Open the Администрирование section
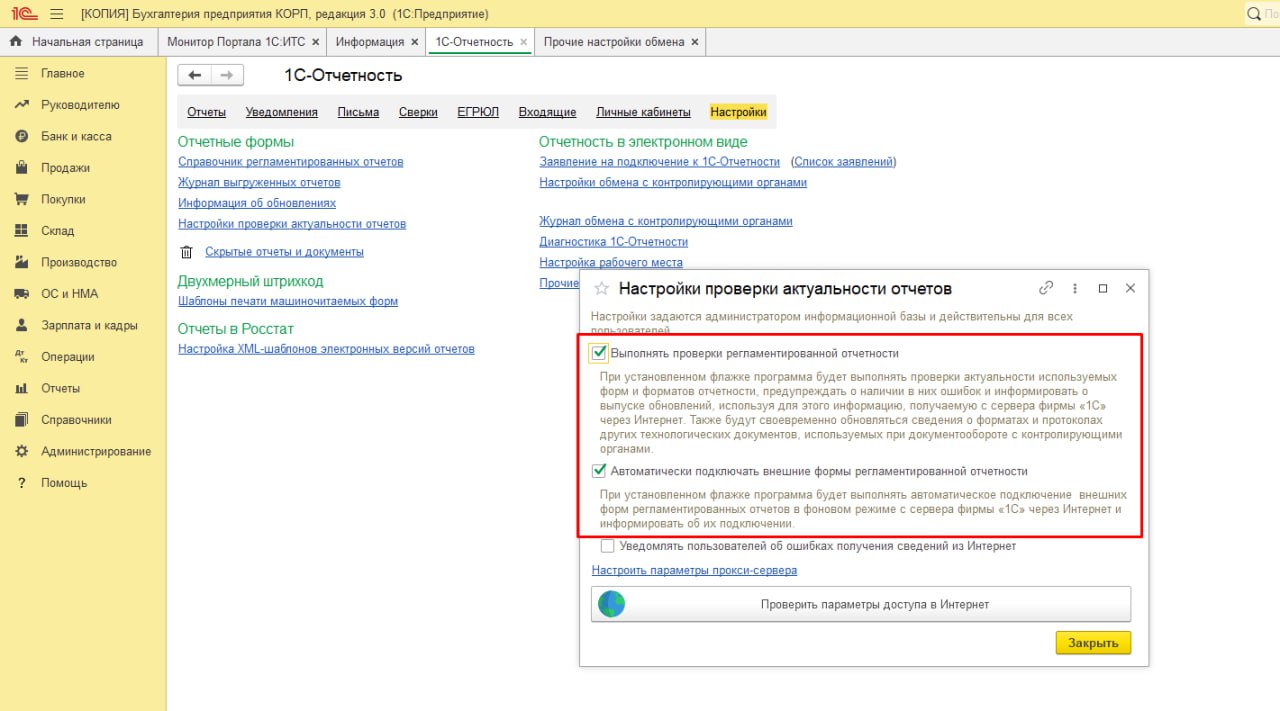The image size is (1280, 711). (96, 451)
